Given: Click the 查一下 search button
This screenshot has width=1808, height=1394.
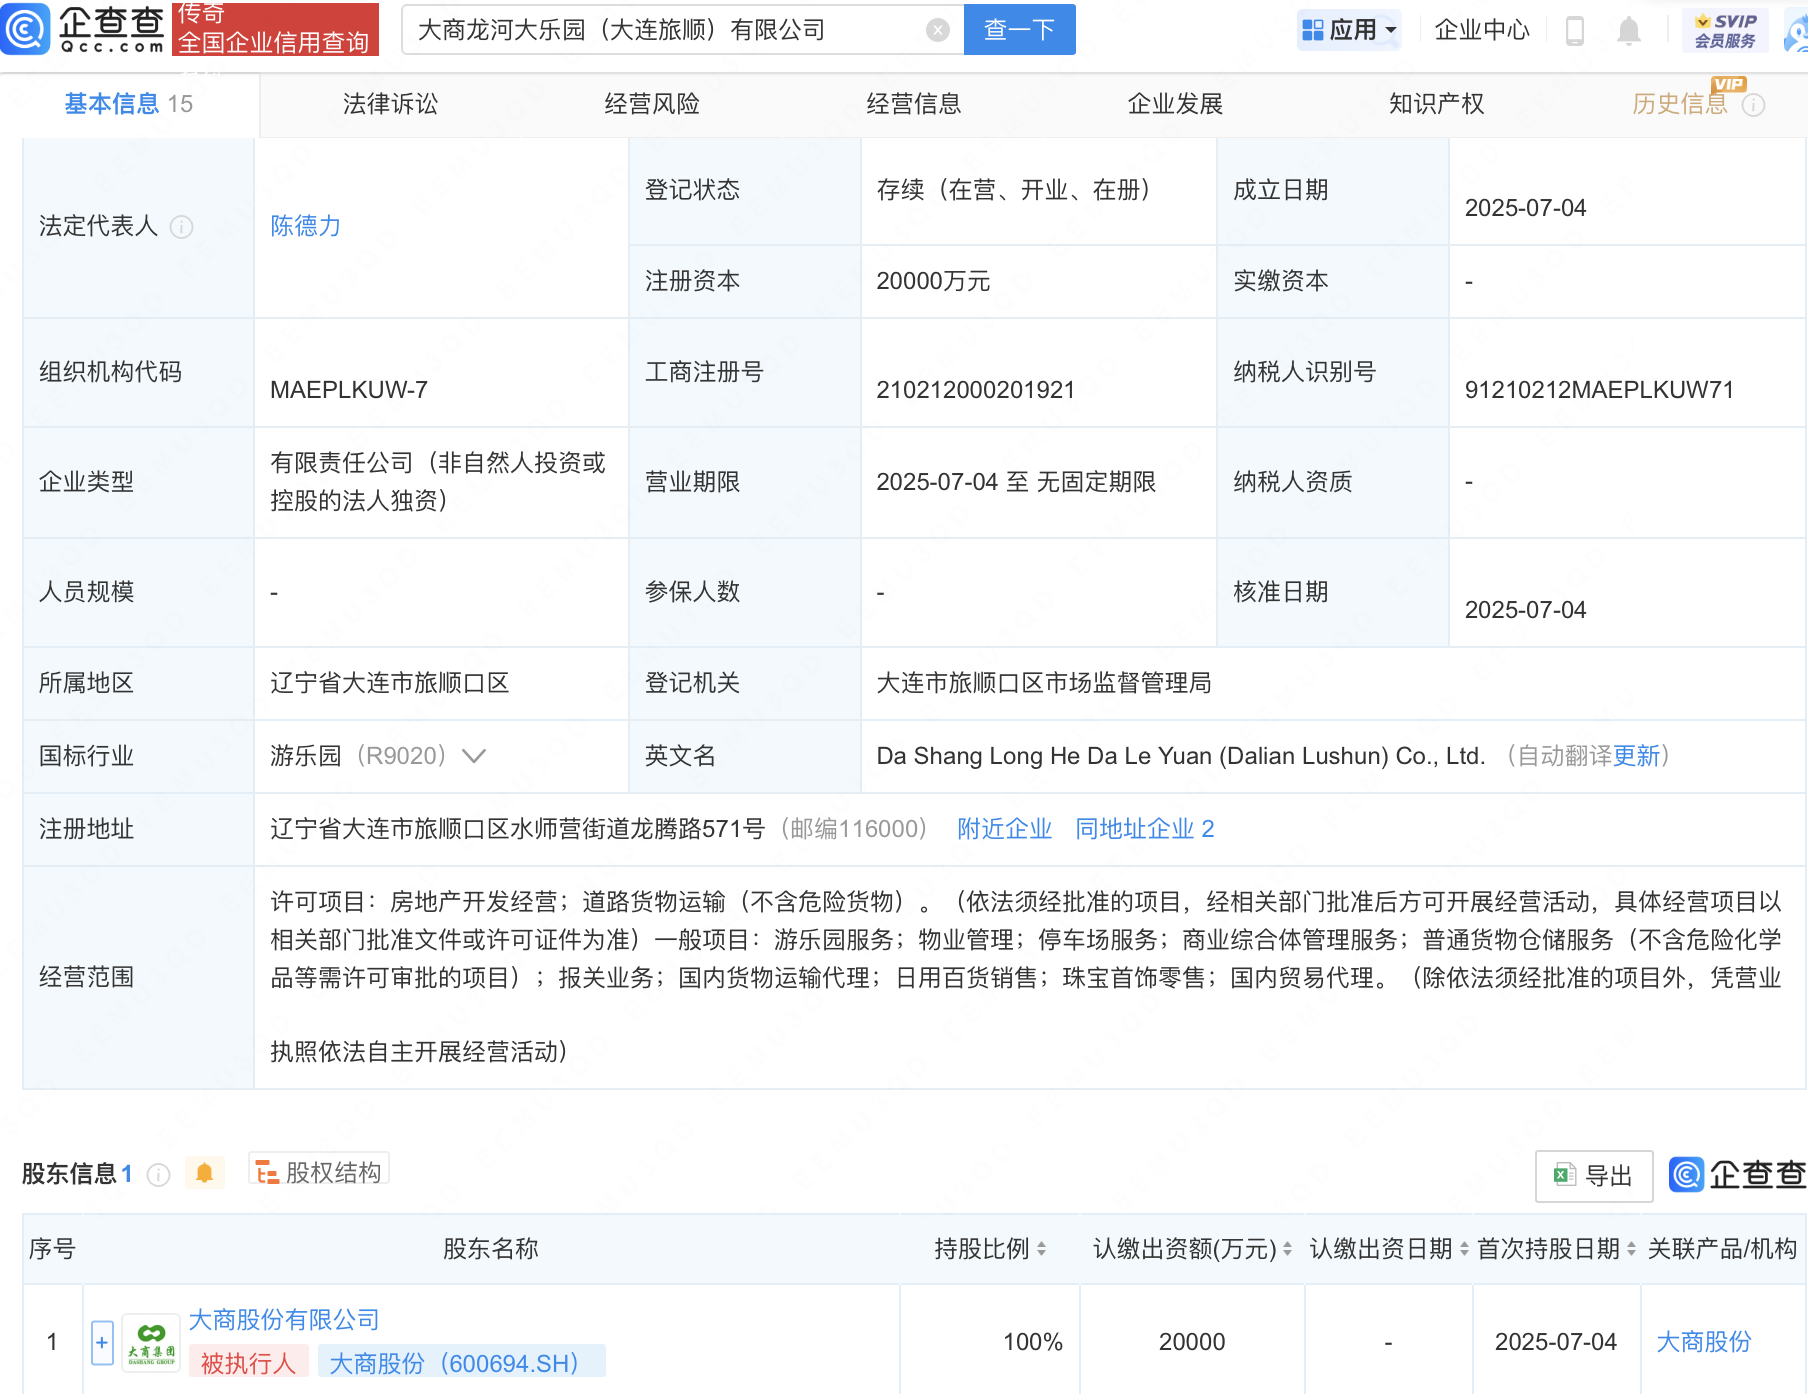Looking at the screenshot, I should pyautogui.click(x=1019, y=30).
